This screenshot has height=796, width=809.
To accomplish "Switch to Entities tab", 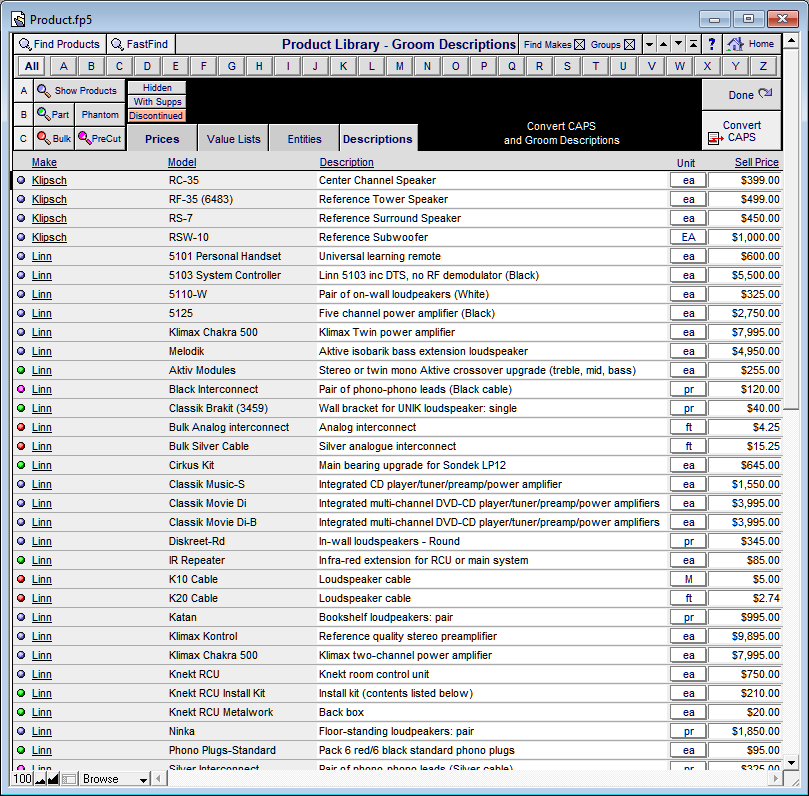I will (304, 139).
